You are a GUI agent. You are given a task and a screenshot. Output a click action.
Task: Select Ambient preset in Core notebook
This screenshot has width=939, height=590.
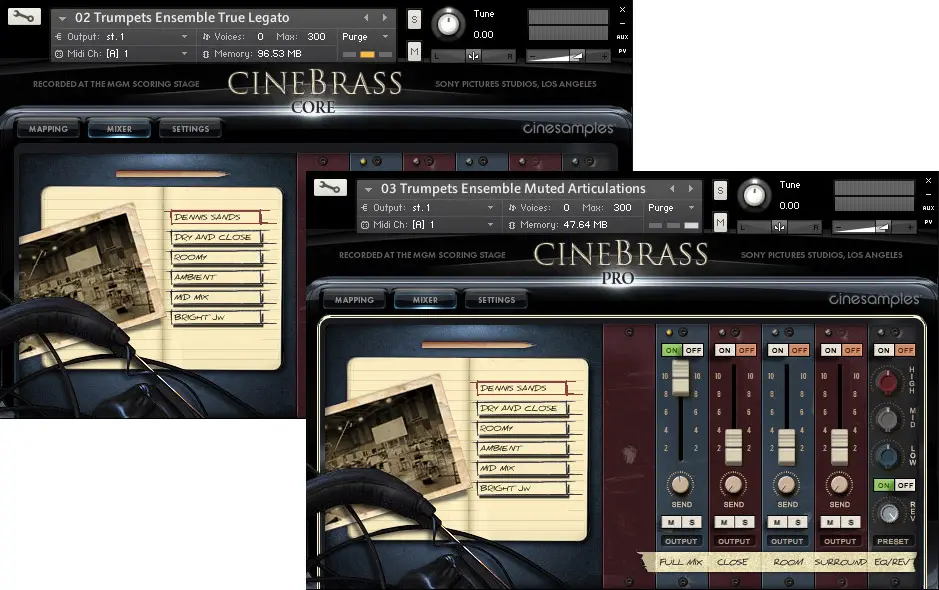pos(216,277)
